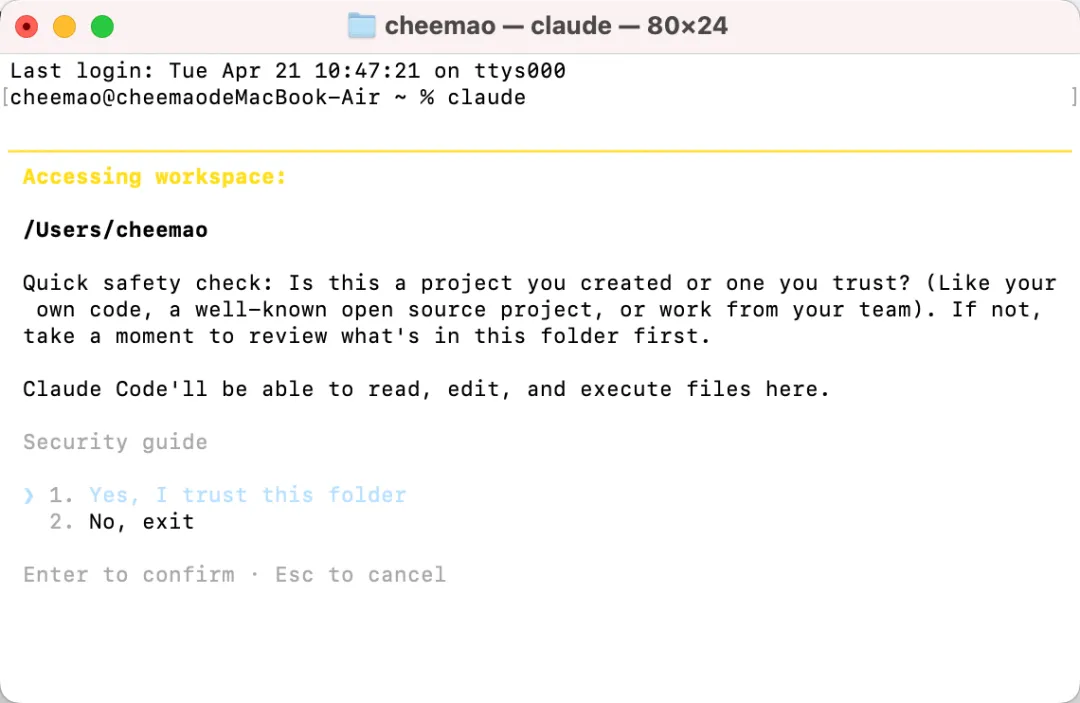Screen dimensions: 1080x703
Task: Choose the "No, exit" option
Action: click(x=141, y=522)
